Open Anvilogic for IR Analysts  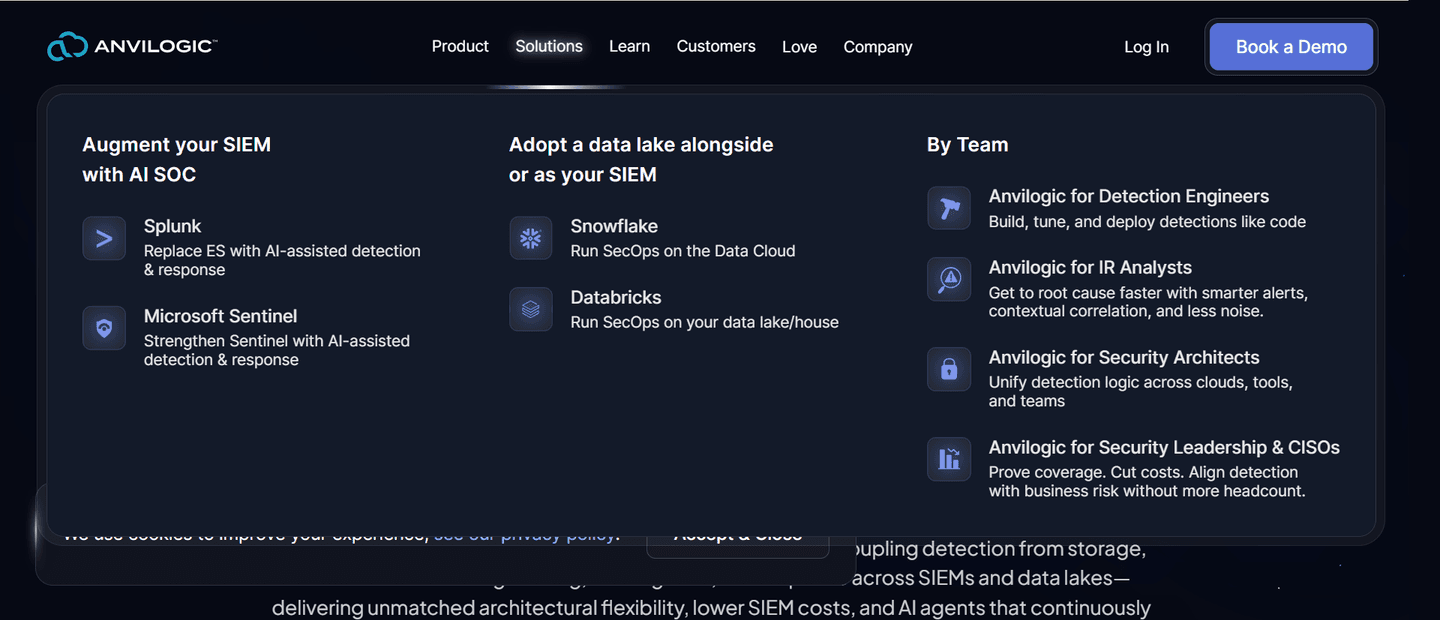coord(1090,267)
